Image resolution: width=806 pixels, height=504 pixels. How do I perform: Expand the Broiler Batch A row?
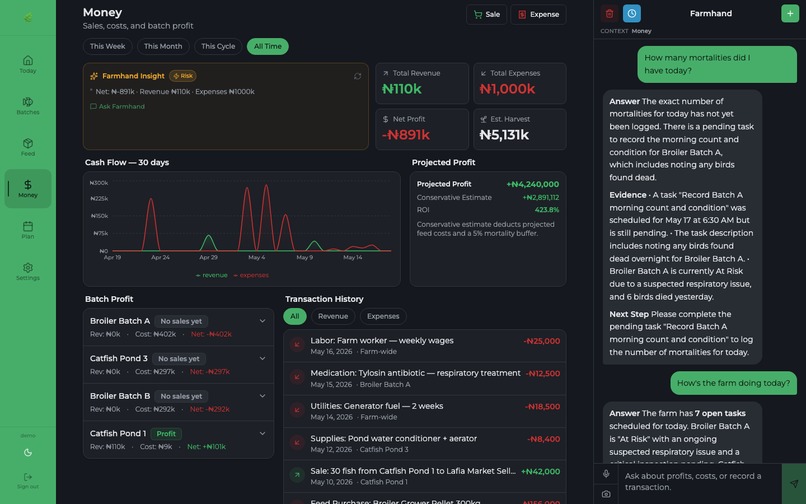click(x=178, y=327)
